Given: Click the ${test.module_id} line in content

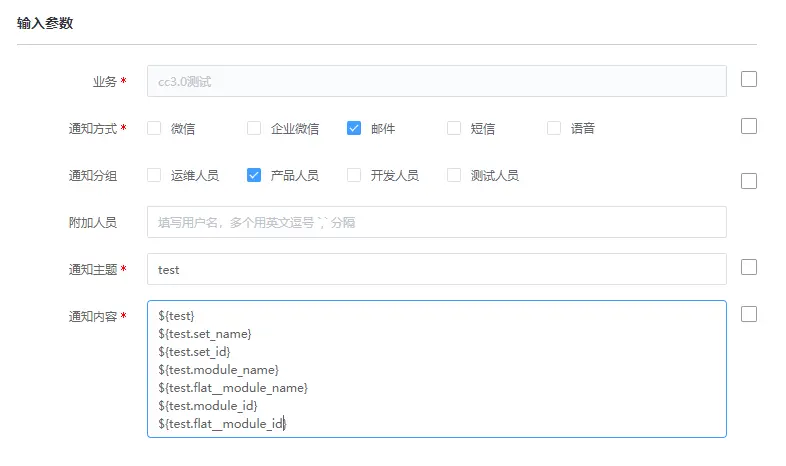Looking at the screenshot, I should (x=208, y=406).
